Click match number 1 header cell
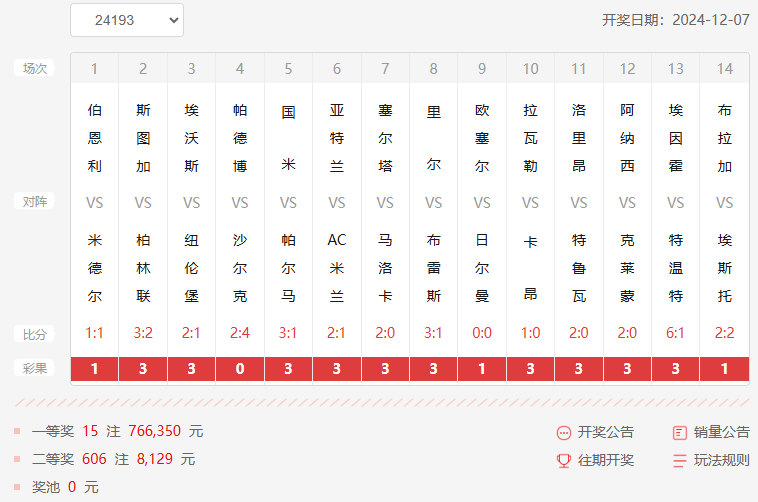758x502 pixels. pos(95,69)
